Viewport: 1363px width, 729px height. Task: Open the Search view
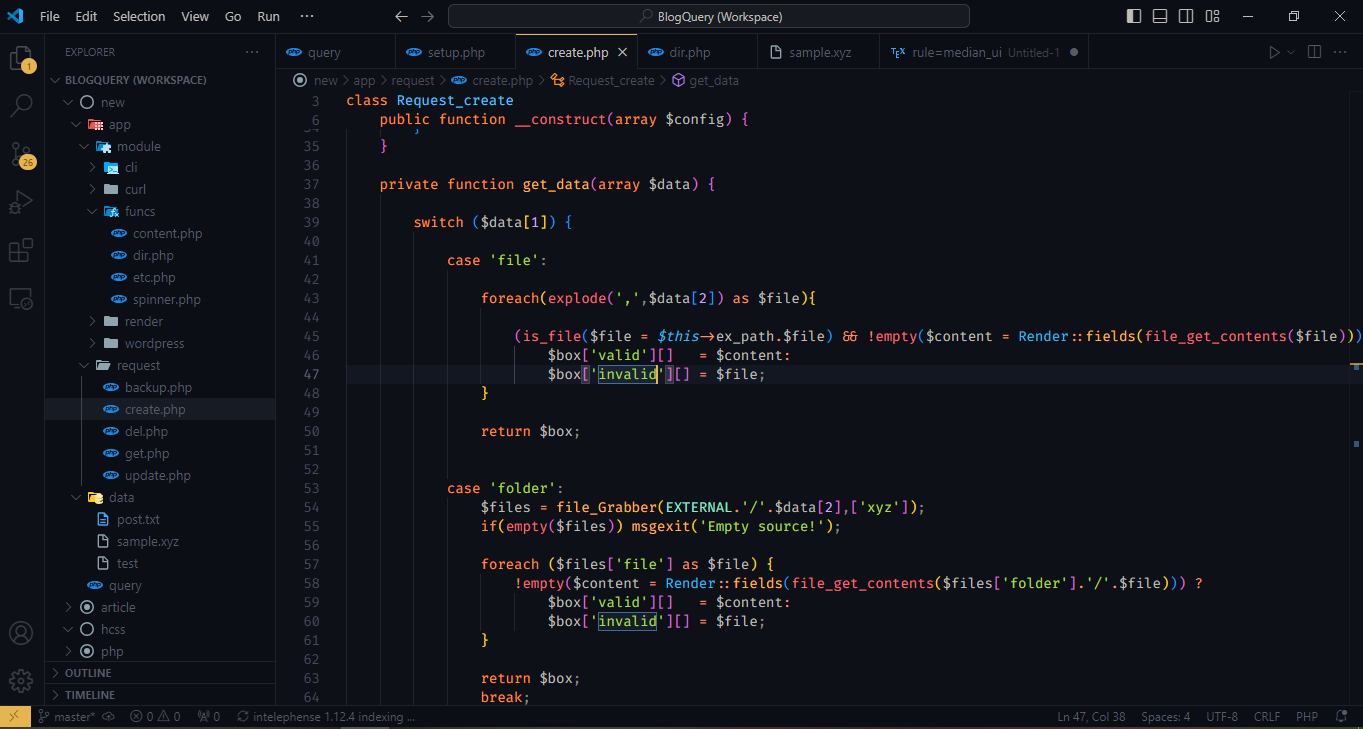pos(21,105)
